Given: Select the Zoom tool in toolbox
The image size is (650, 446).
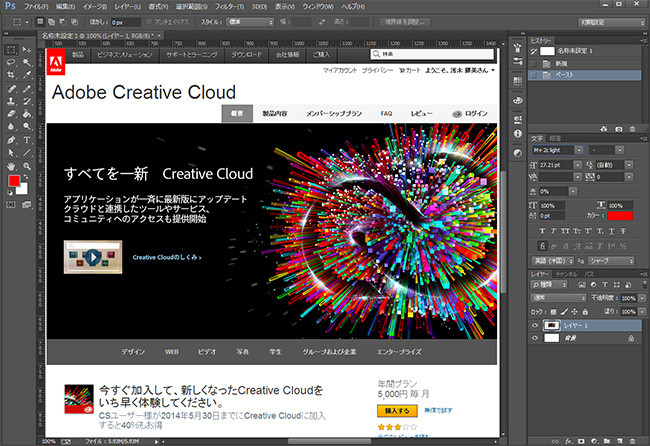Looking at the screenshot, I should click(x=27, y=166).
